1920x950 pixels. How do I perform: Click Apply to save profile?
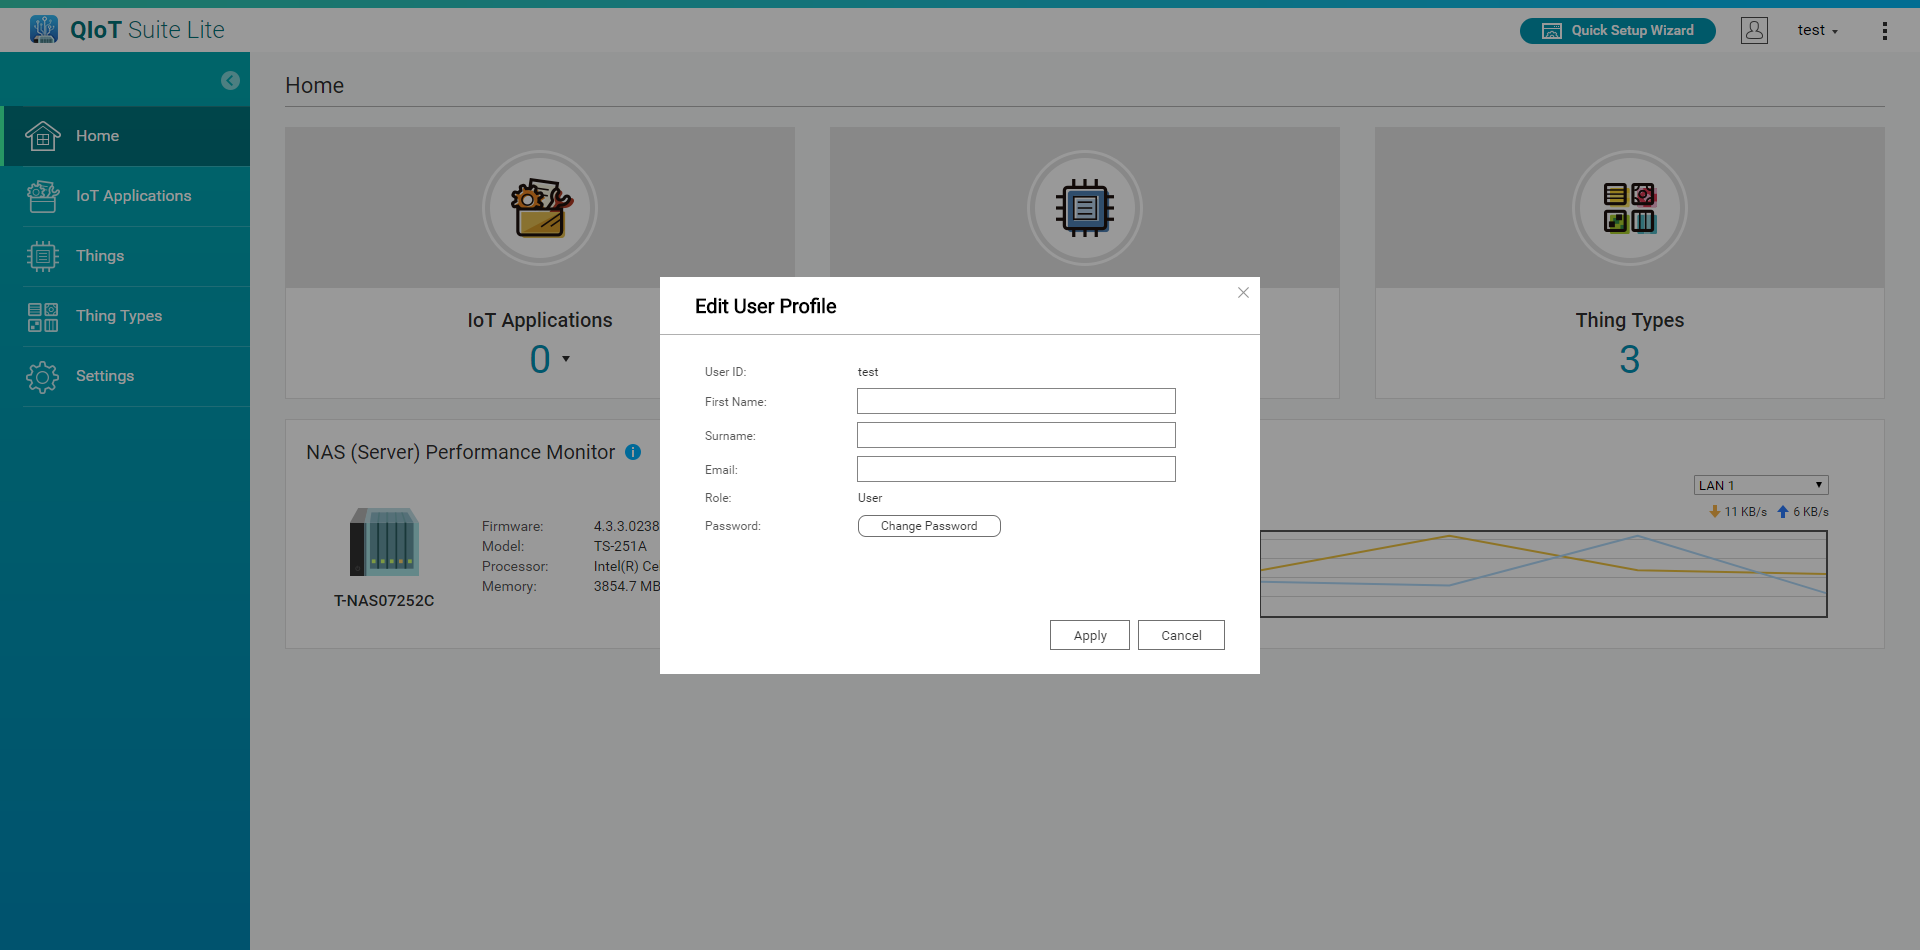point(1089,635)
